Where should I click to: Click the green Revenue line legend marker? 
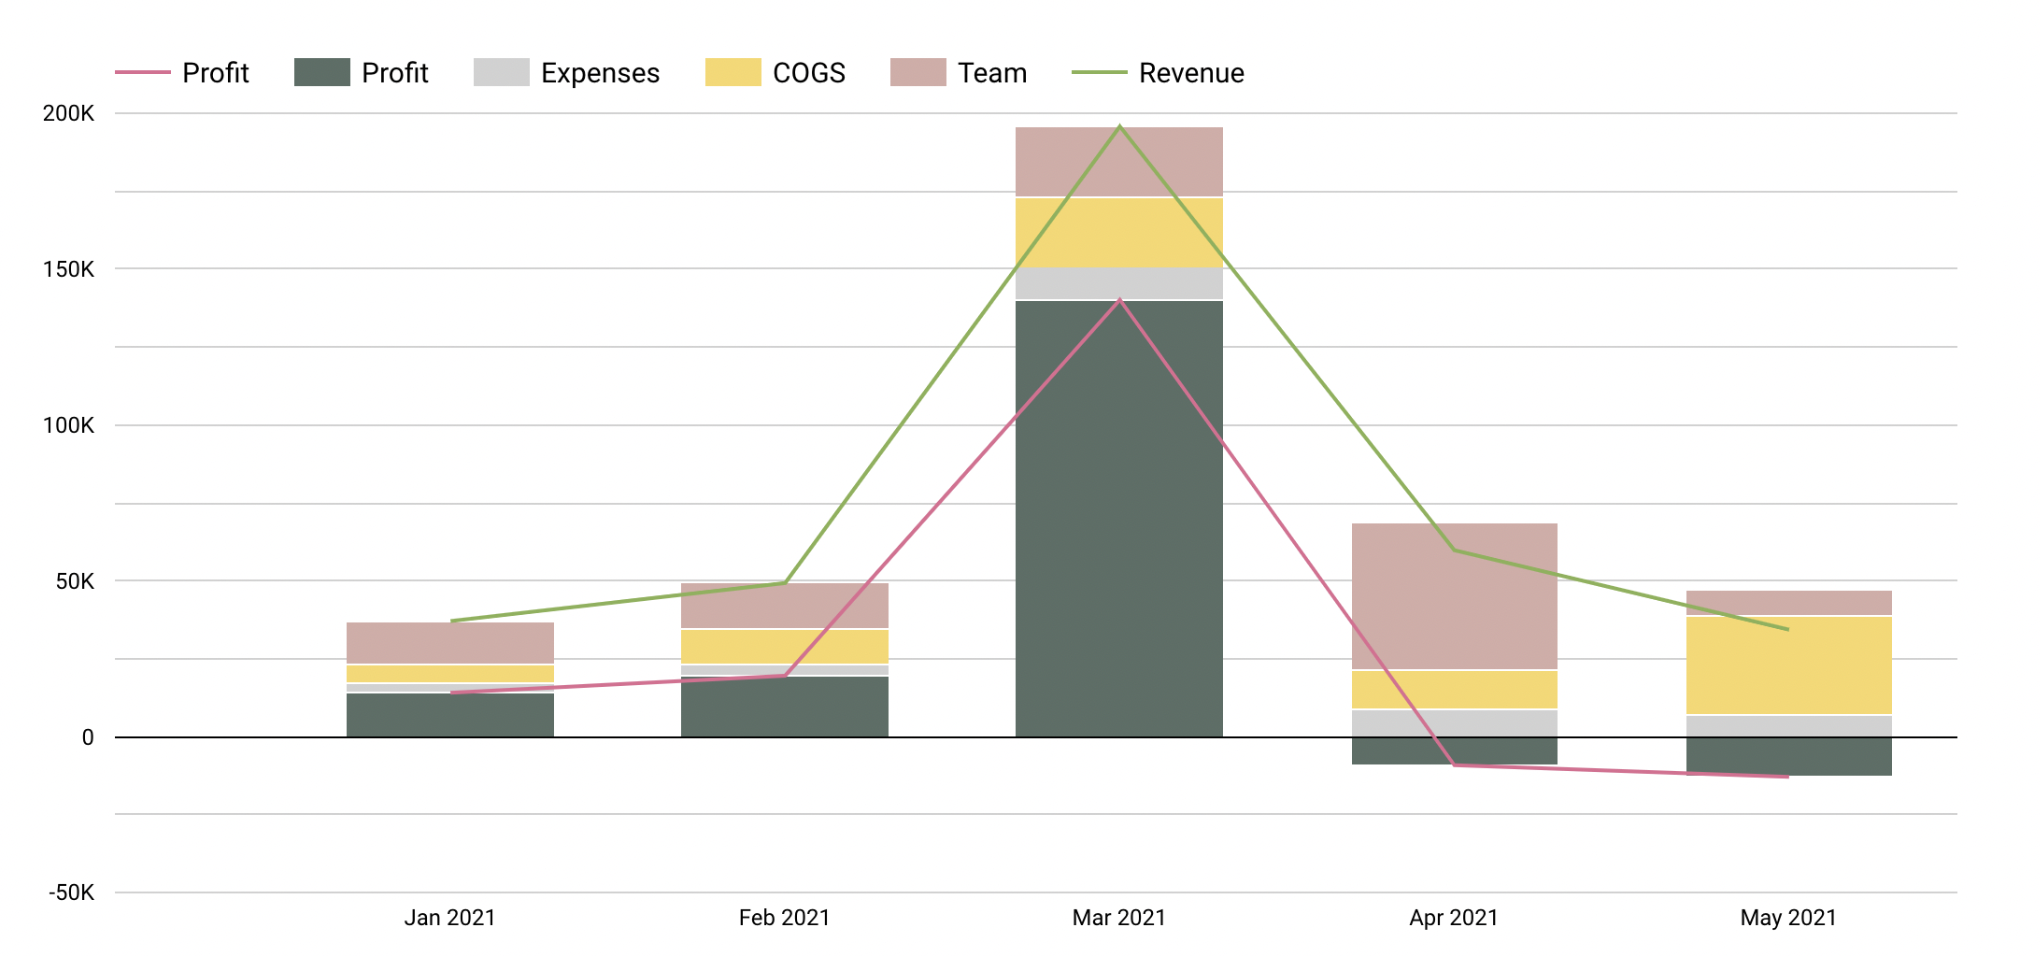point(1099,73)
